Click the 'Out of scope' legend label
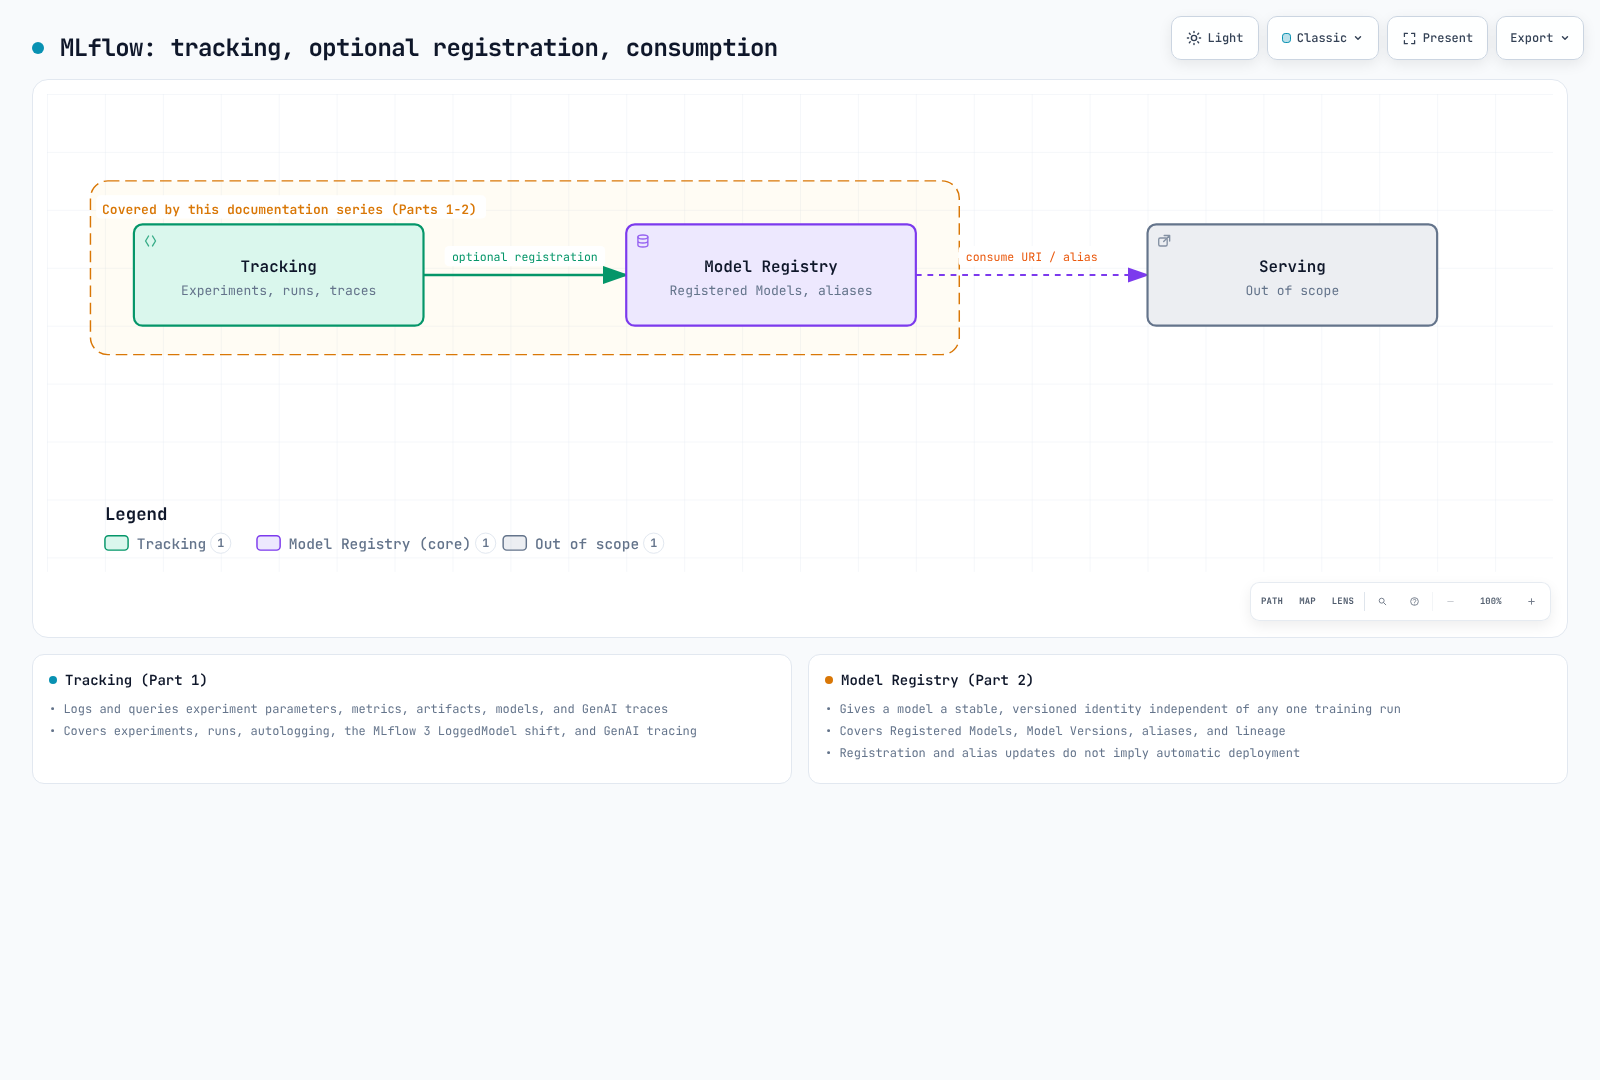This screenshot has width=1600, height=1080. 587,544
